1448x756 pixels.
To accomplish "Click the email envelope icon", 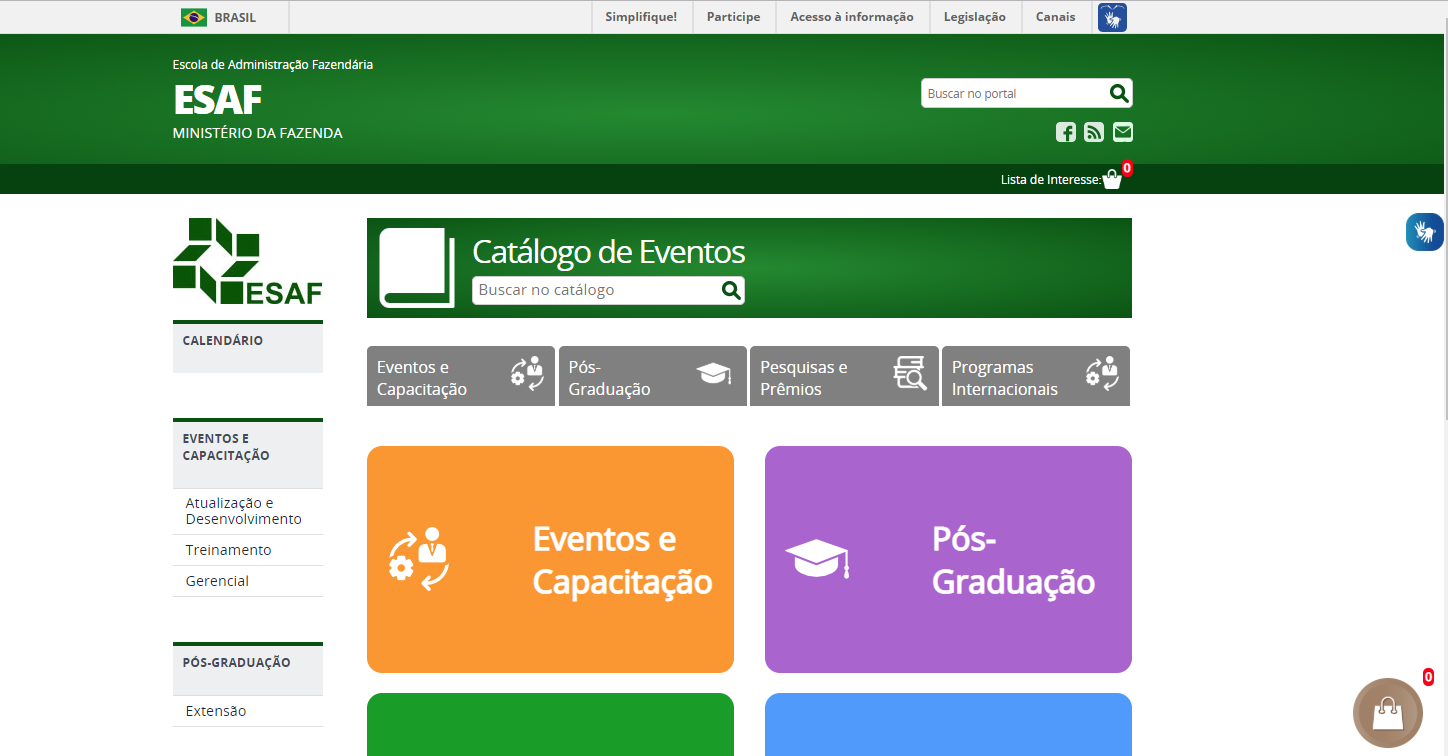I will tap(1123, 132).
